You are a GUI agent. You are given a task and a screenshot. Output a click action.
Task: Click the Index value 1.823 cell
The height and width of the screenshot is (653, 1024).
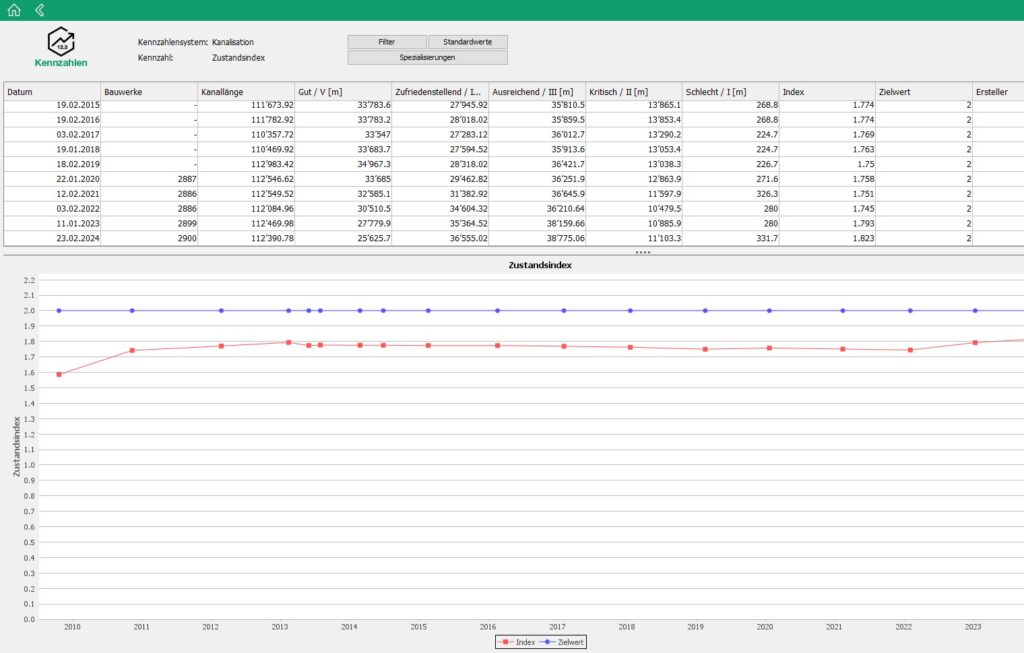click(x=827, y=238)
